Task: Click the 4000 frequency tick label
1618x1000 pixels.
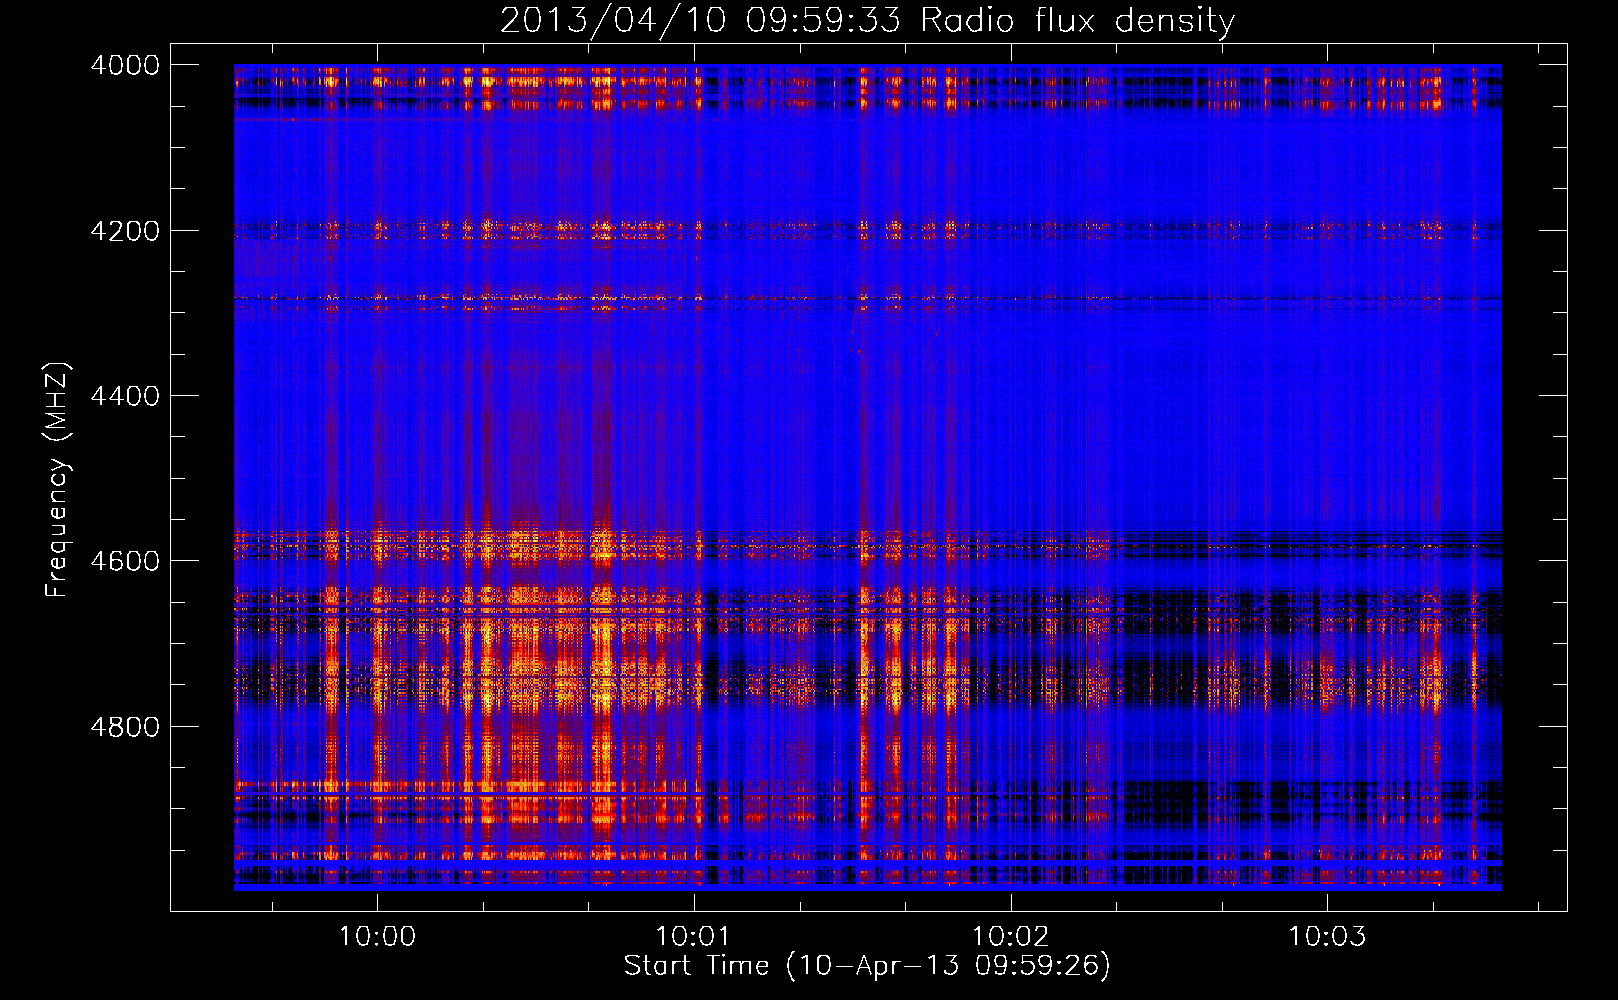Action: [125, 65]
